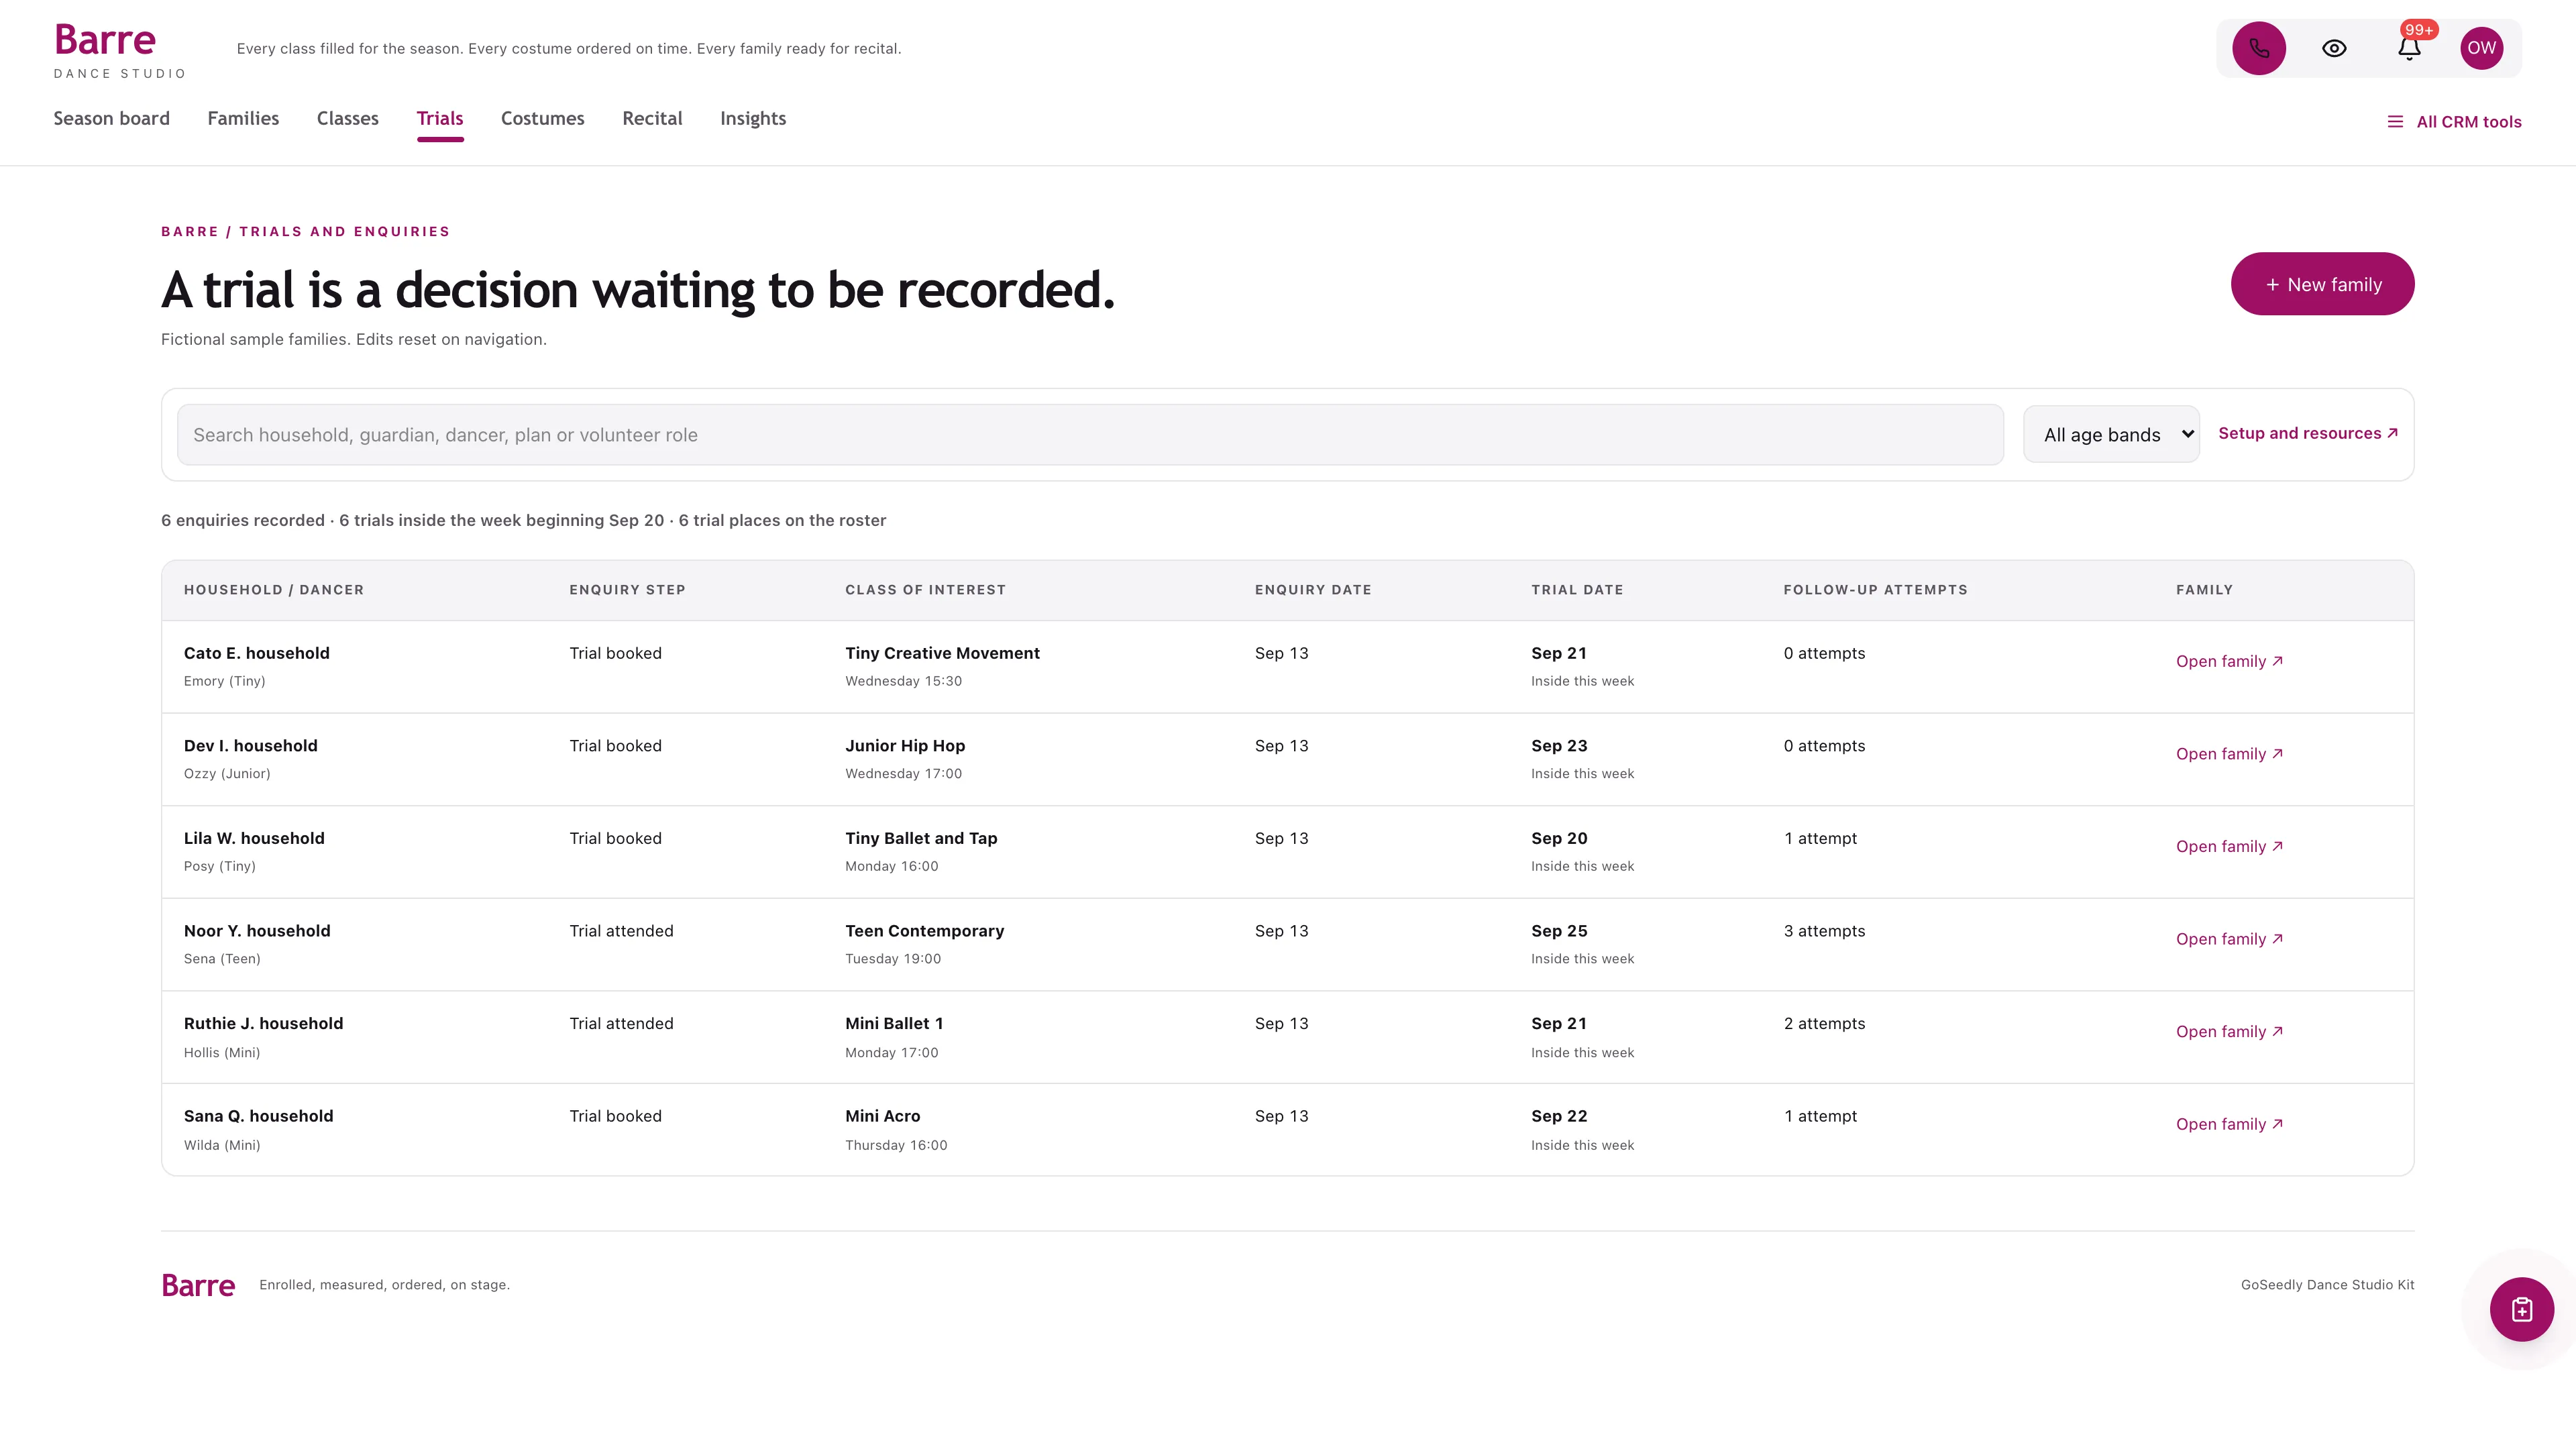Focus the household search field

[1090, 435]
